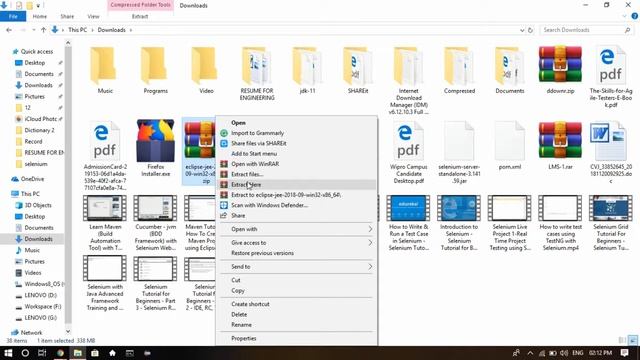Select The-Skills-for-Agile-Testers PDF file
Image resolution: width=640 pixels, height=360 pixels.
(x=611, y=65)
